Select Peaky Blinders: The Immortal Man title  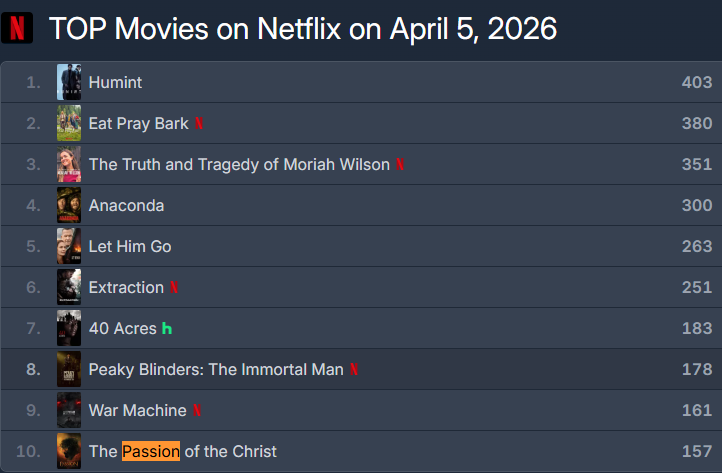[x=215, y=370]
